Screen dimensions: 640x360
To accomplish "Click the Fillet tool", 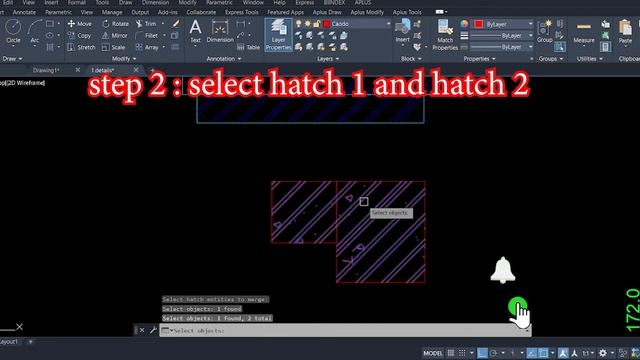I will (147, 36).
